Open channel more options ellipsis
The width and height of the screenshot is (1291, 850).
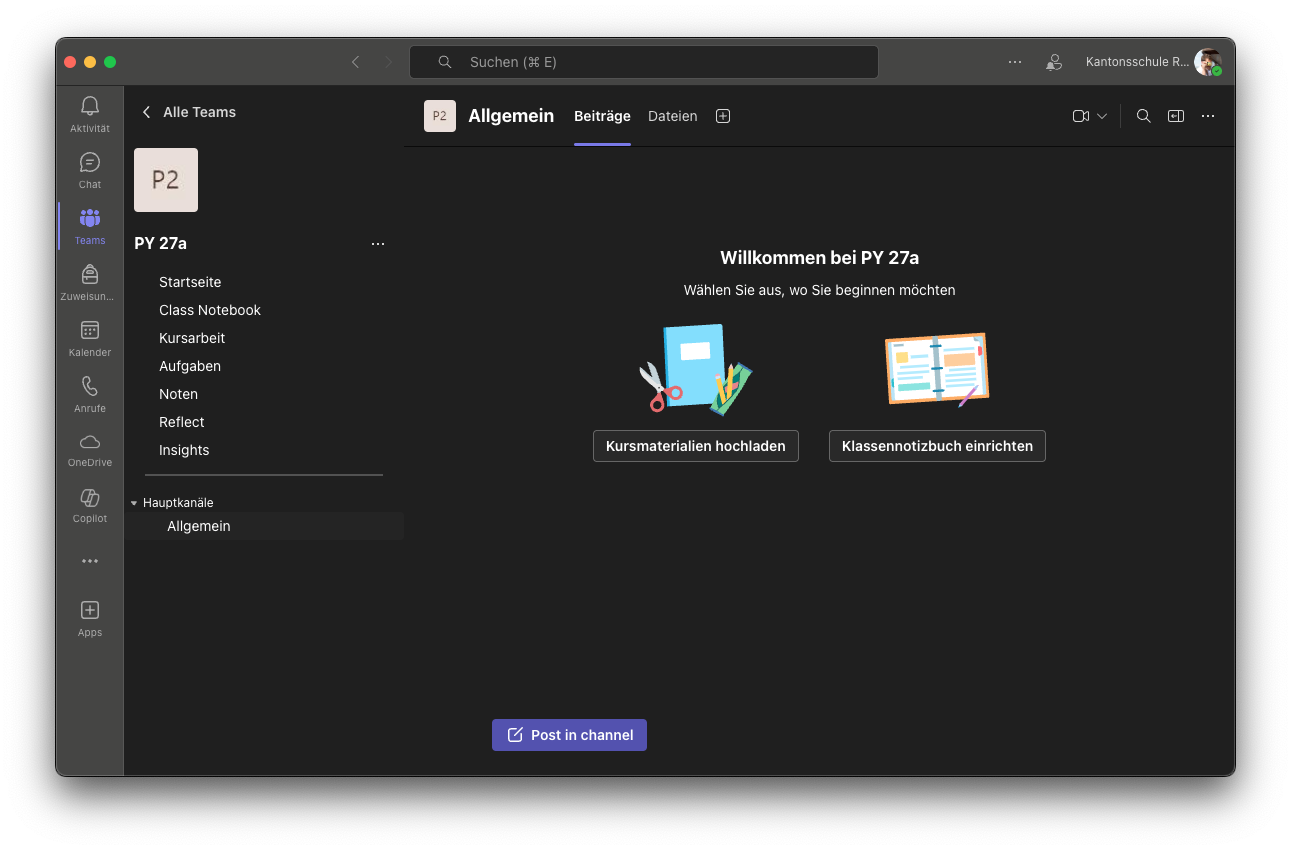point(1208,116)
